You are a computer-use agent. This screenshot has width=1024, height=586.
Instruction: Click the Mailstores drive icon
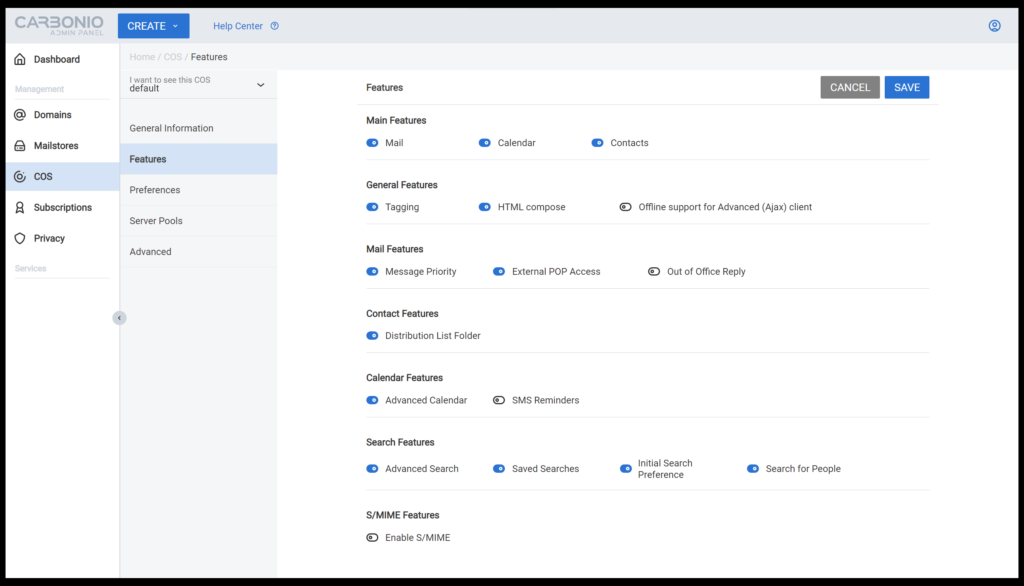click(x=20, y=146)
